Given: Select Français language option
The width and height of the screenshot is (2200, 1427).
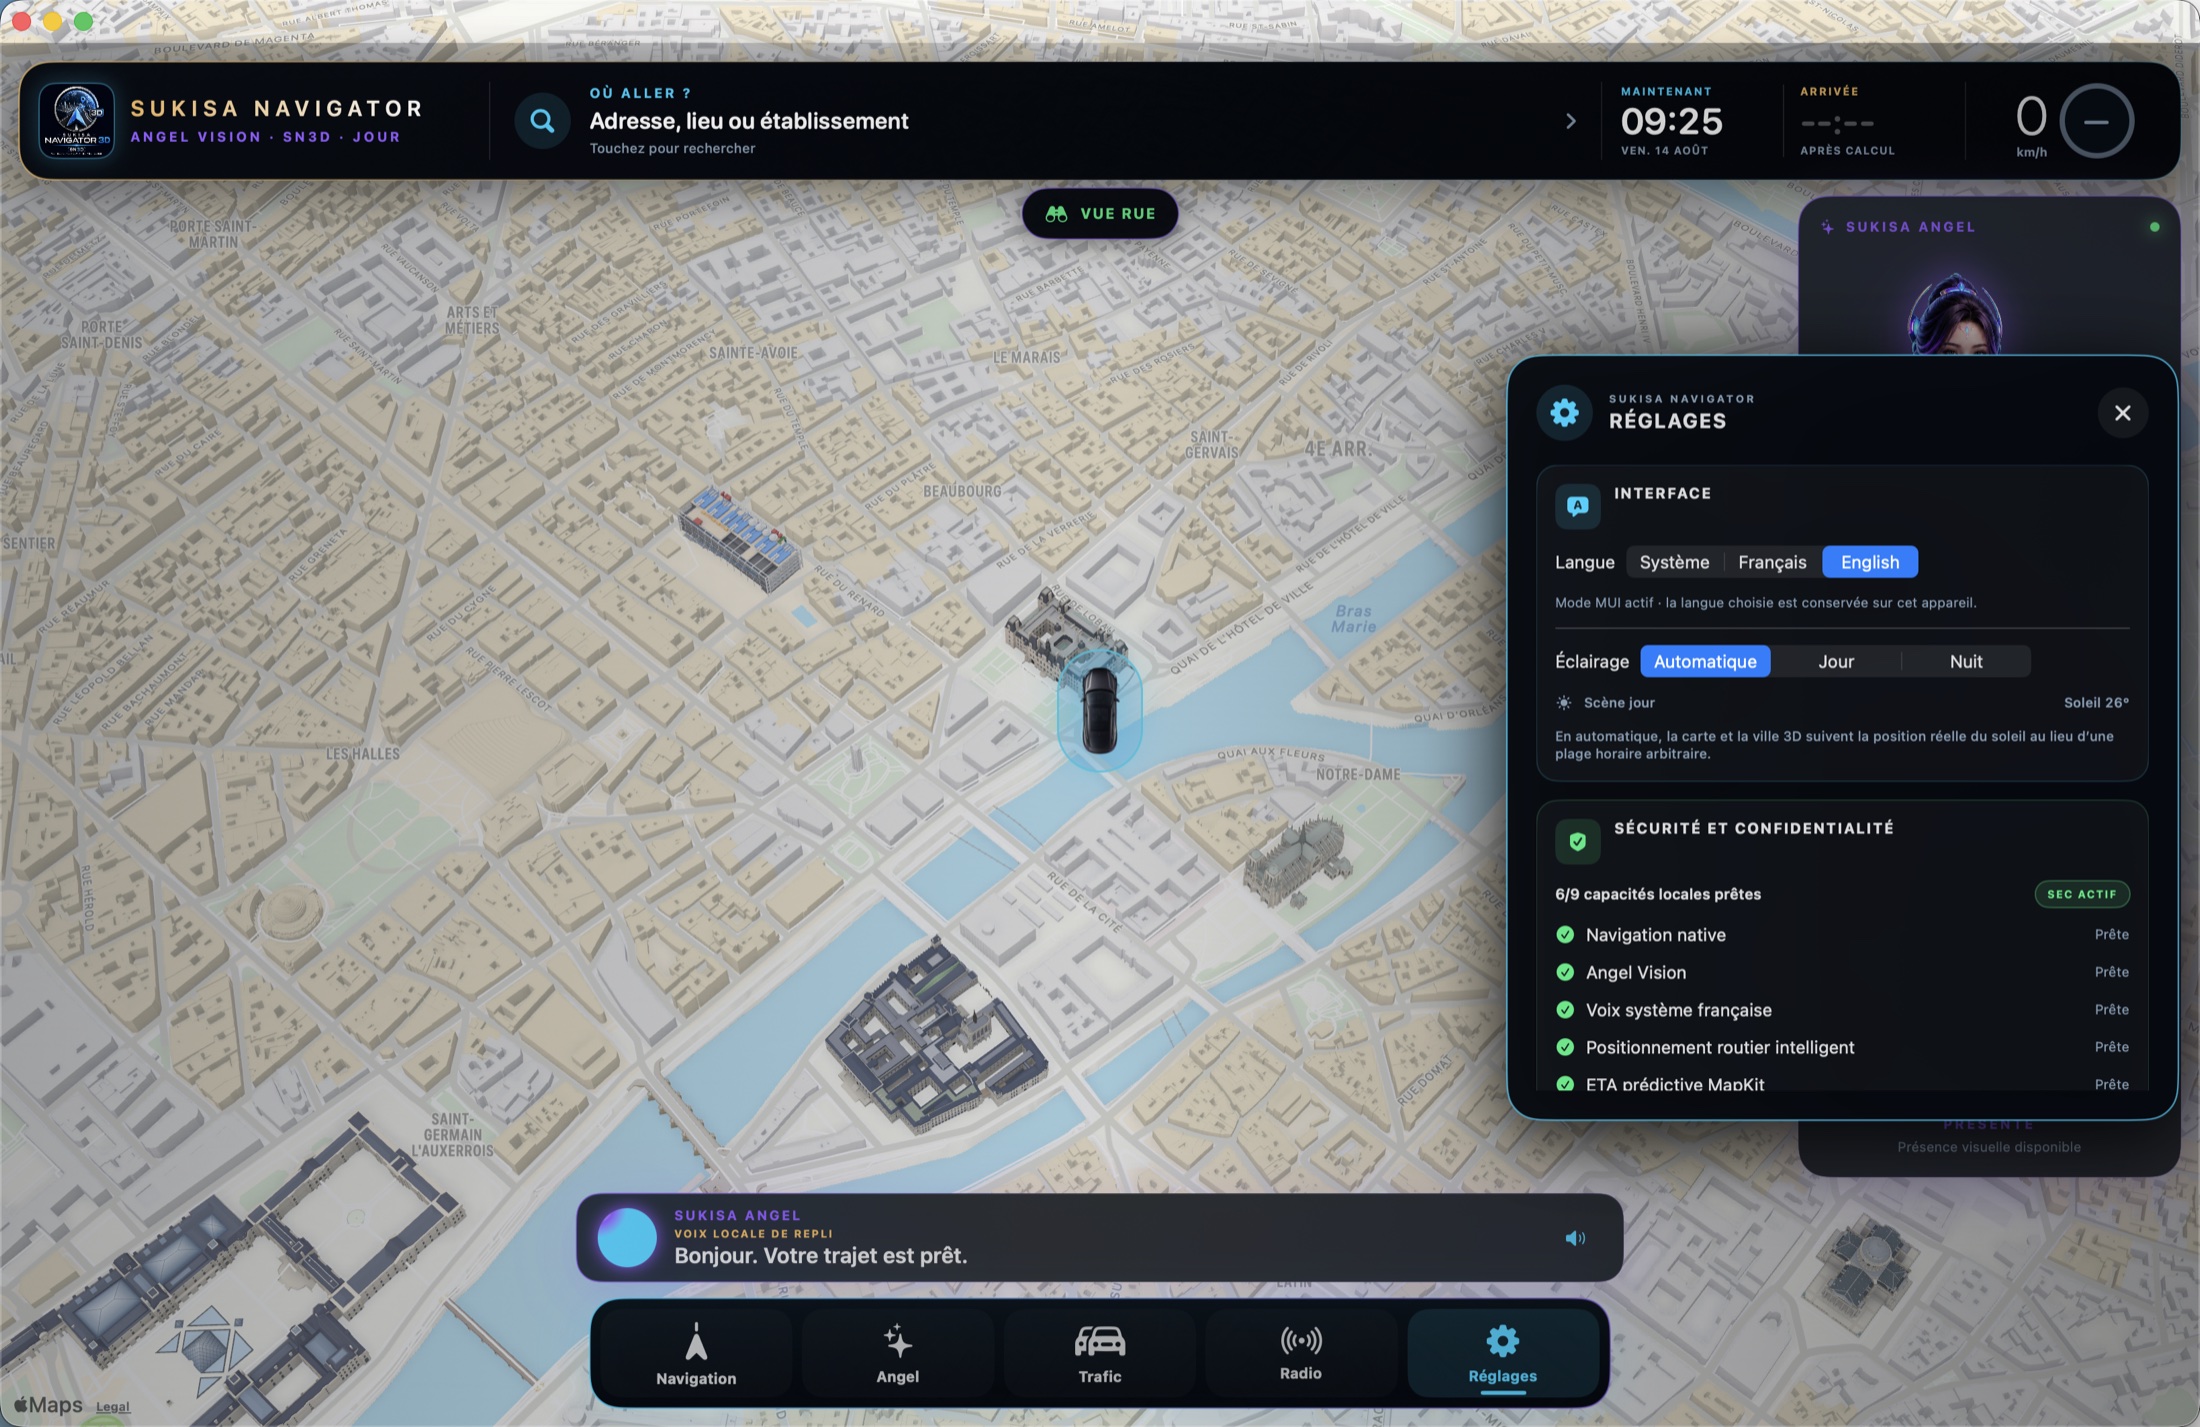Looking at the screenshot, I should click(x=1772, y=562).
